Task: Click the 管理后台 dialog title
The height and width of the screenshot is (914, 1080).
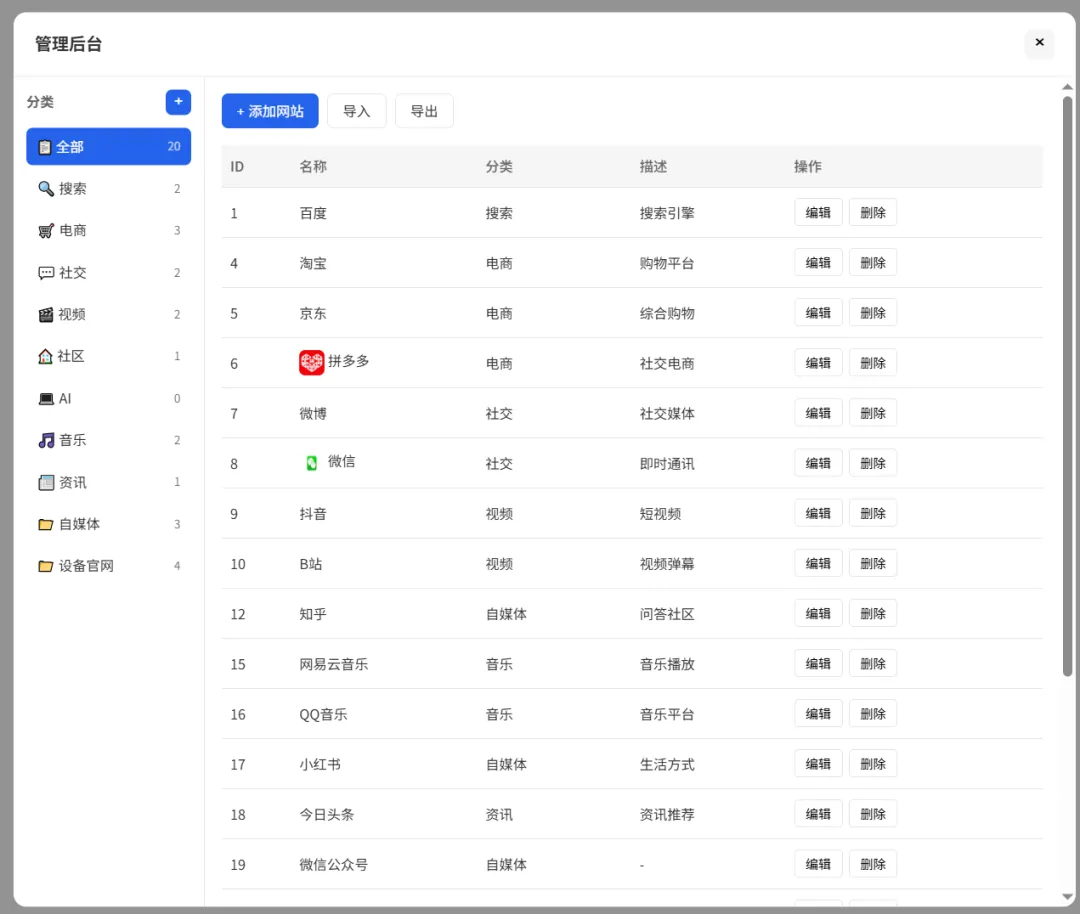Action: [x=68, y=44]
